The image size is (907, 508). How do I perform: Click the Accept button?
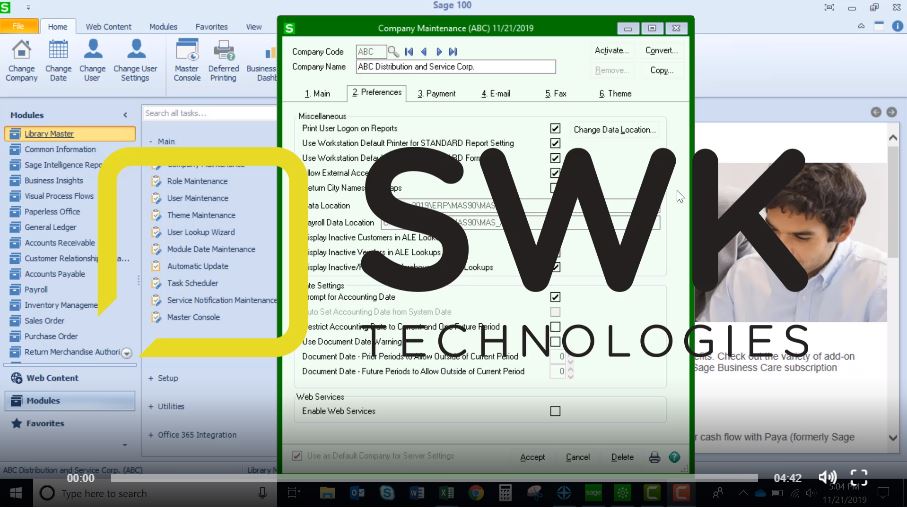tap(533, 457)
